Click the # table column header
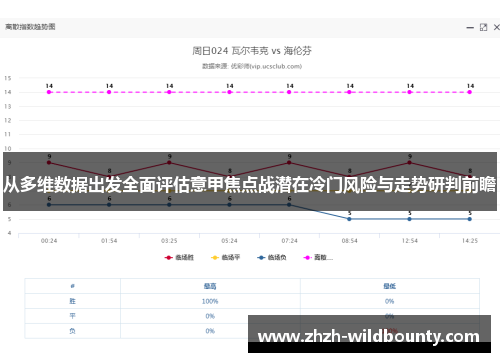Viewport: 500px width, 362px height. tap(72, 286)
